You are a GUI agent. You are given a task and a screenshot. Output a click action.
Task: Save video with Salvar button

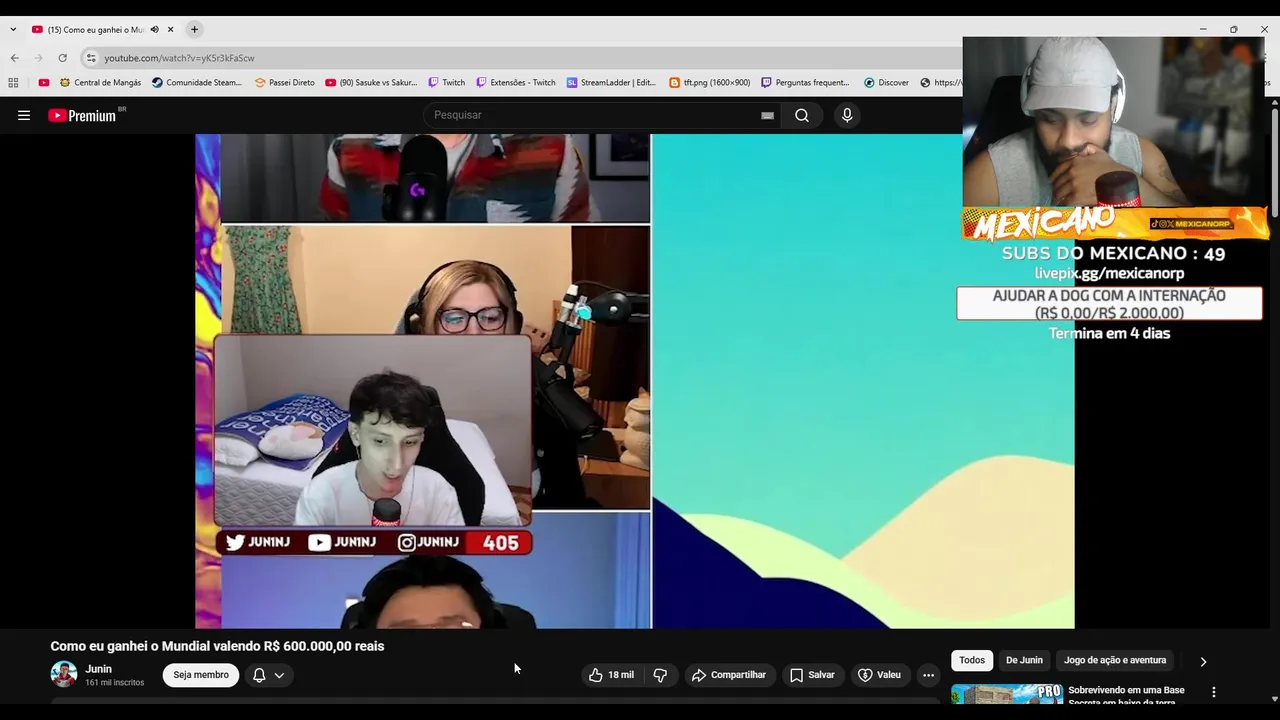(x=812, y=675)
